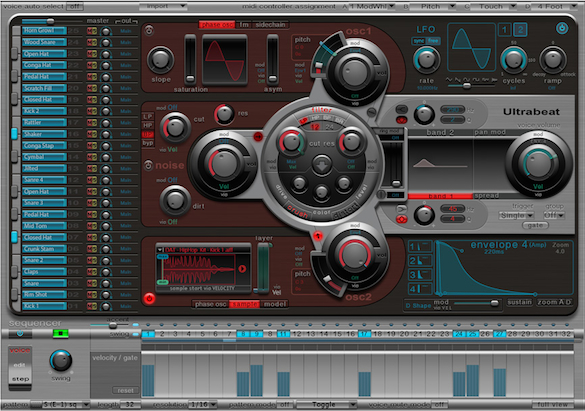Open MIDI controller B Pitch dropdown
The width and height of the screenshot is (585, 411).
[x=432, y=6]
